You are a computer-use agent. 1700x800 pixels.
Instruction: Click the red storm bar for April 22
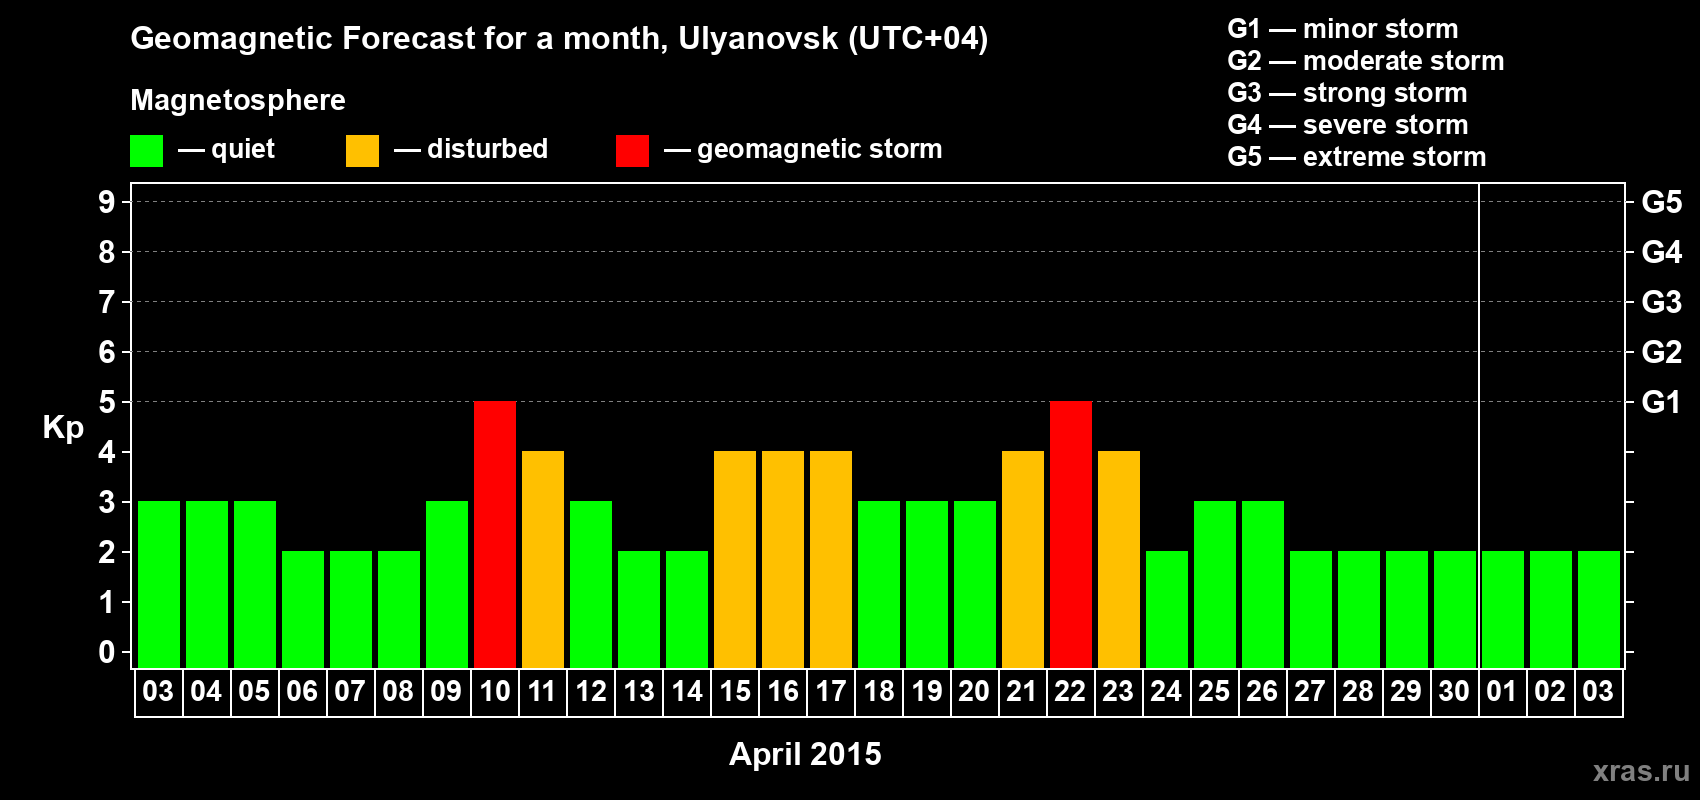tap(1071, 534)
